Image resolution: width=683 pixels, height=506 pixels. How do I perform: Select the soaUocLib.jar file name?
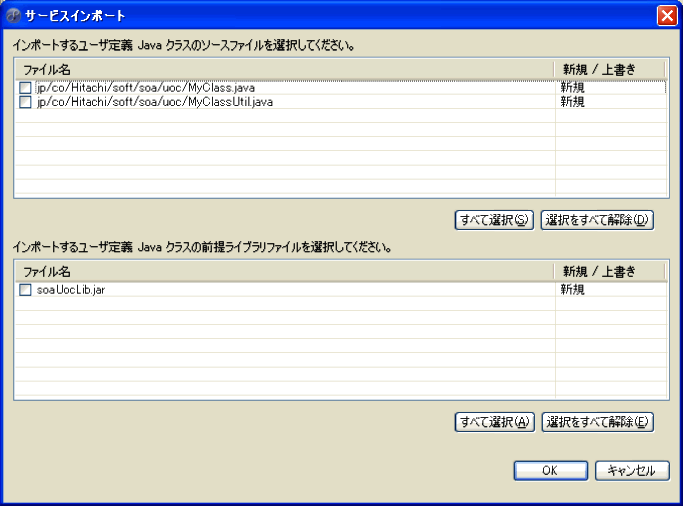coord(71,290)
